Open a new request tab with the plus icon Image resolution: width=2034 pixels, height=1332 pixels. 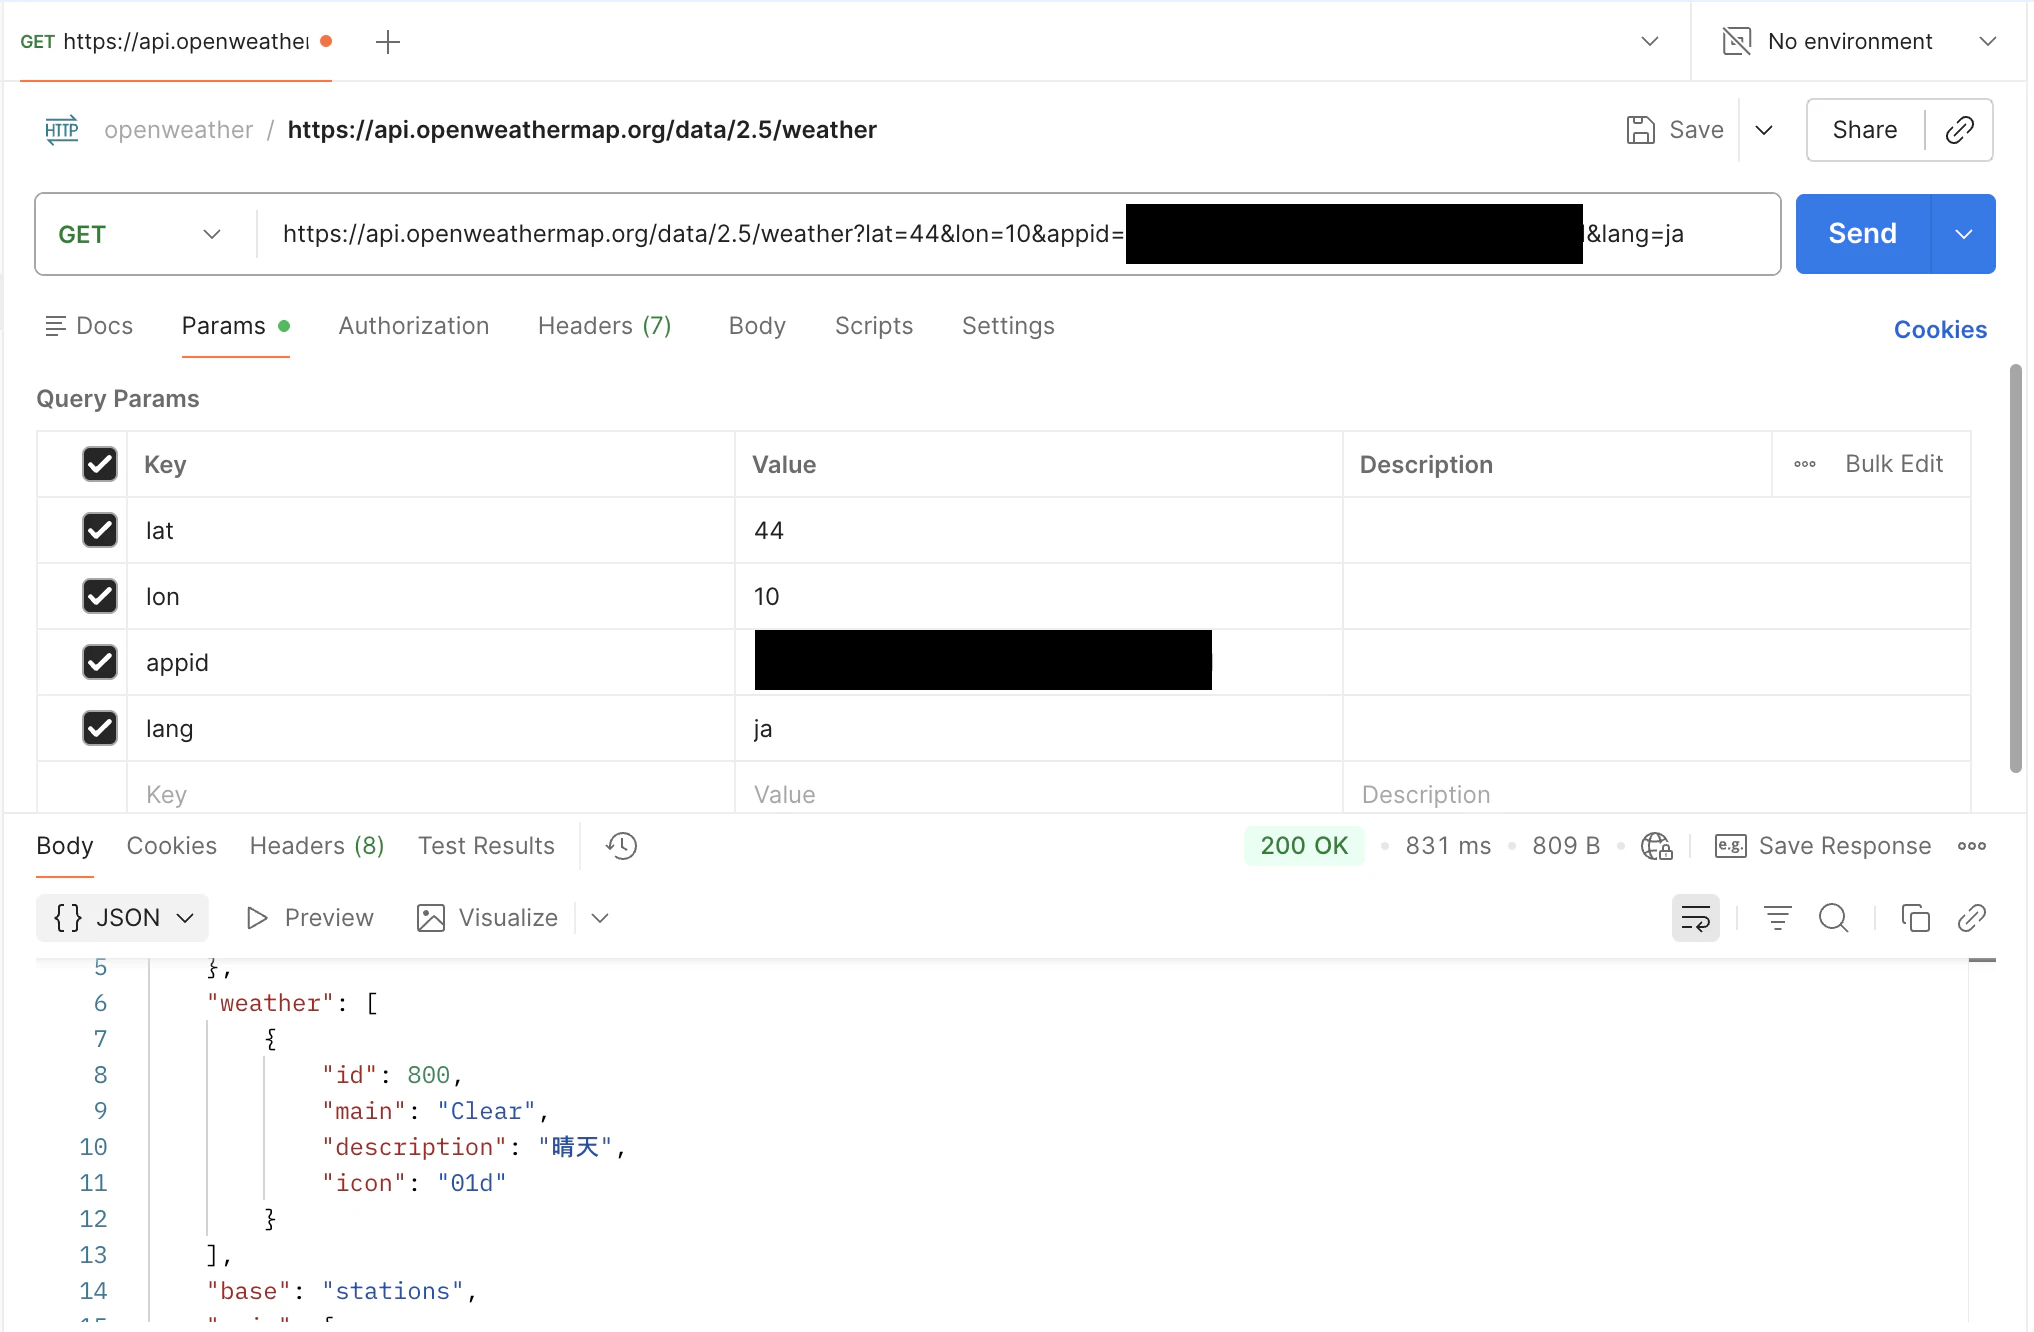coord(387,42)
